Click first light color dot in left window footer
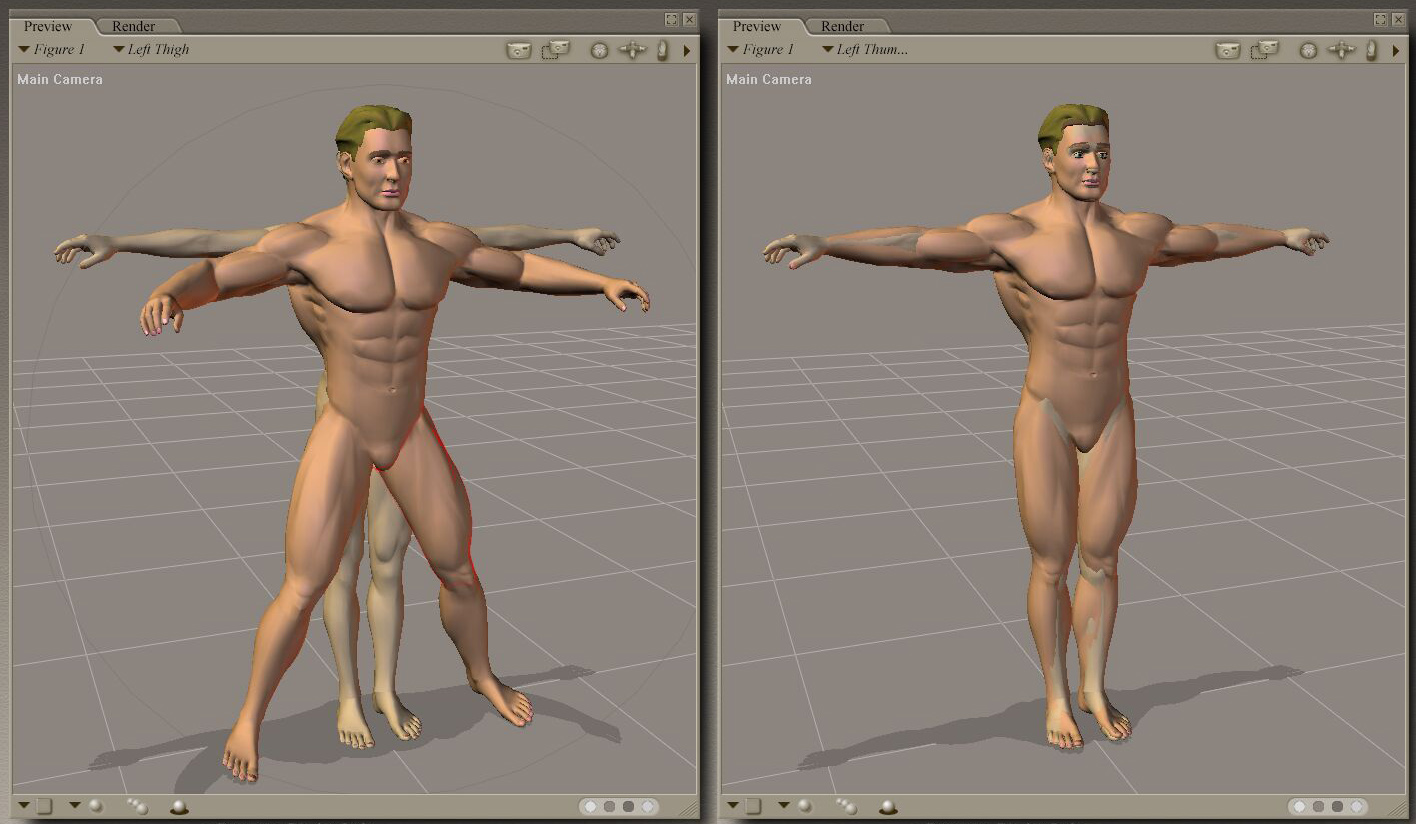The width and height of the screenshot is (1416, 824). click(x=590, y=806)
